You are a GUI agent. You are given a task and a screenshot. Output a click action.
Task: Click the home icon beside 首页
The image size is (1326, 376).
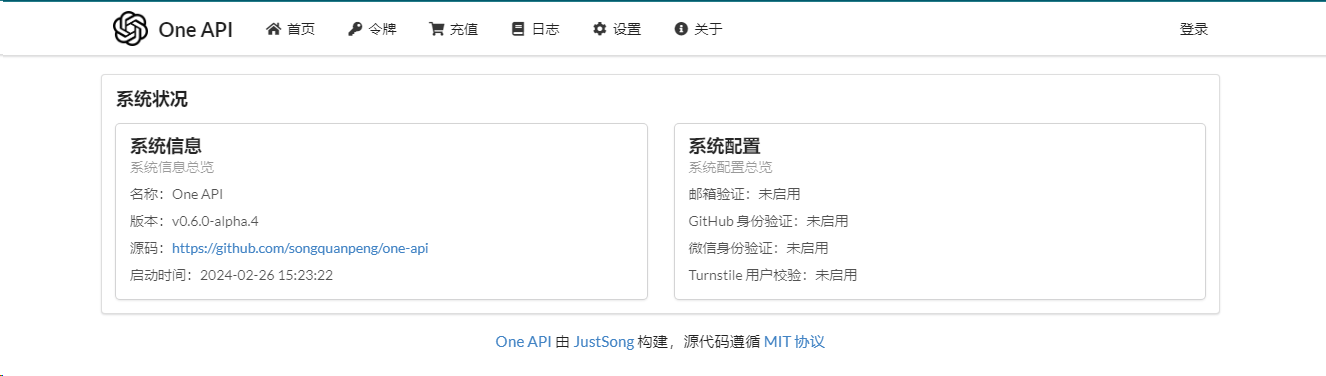coord(273,29)
